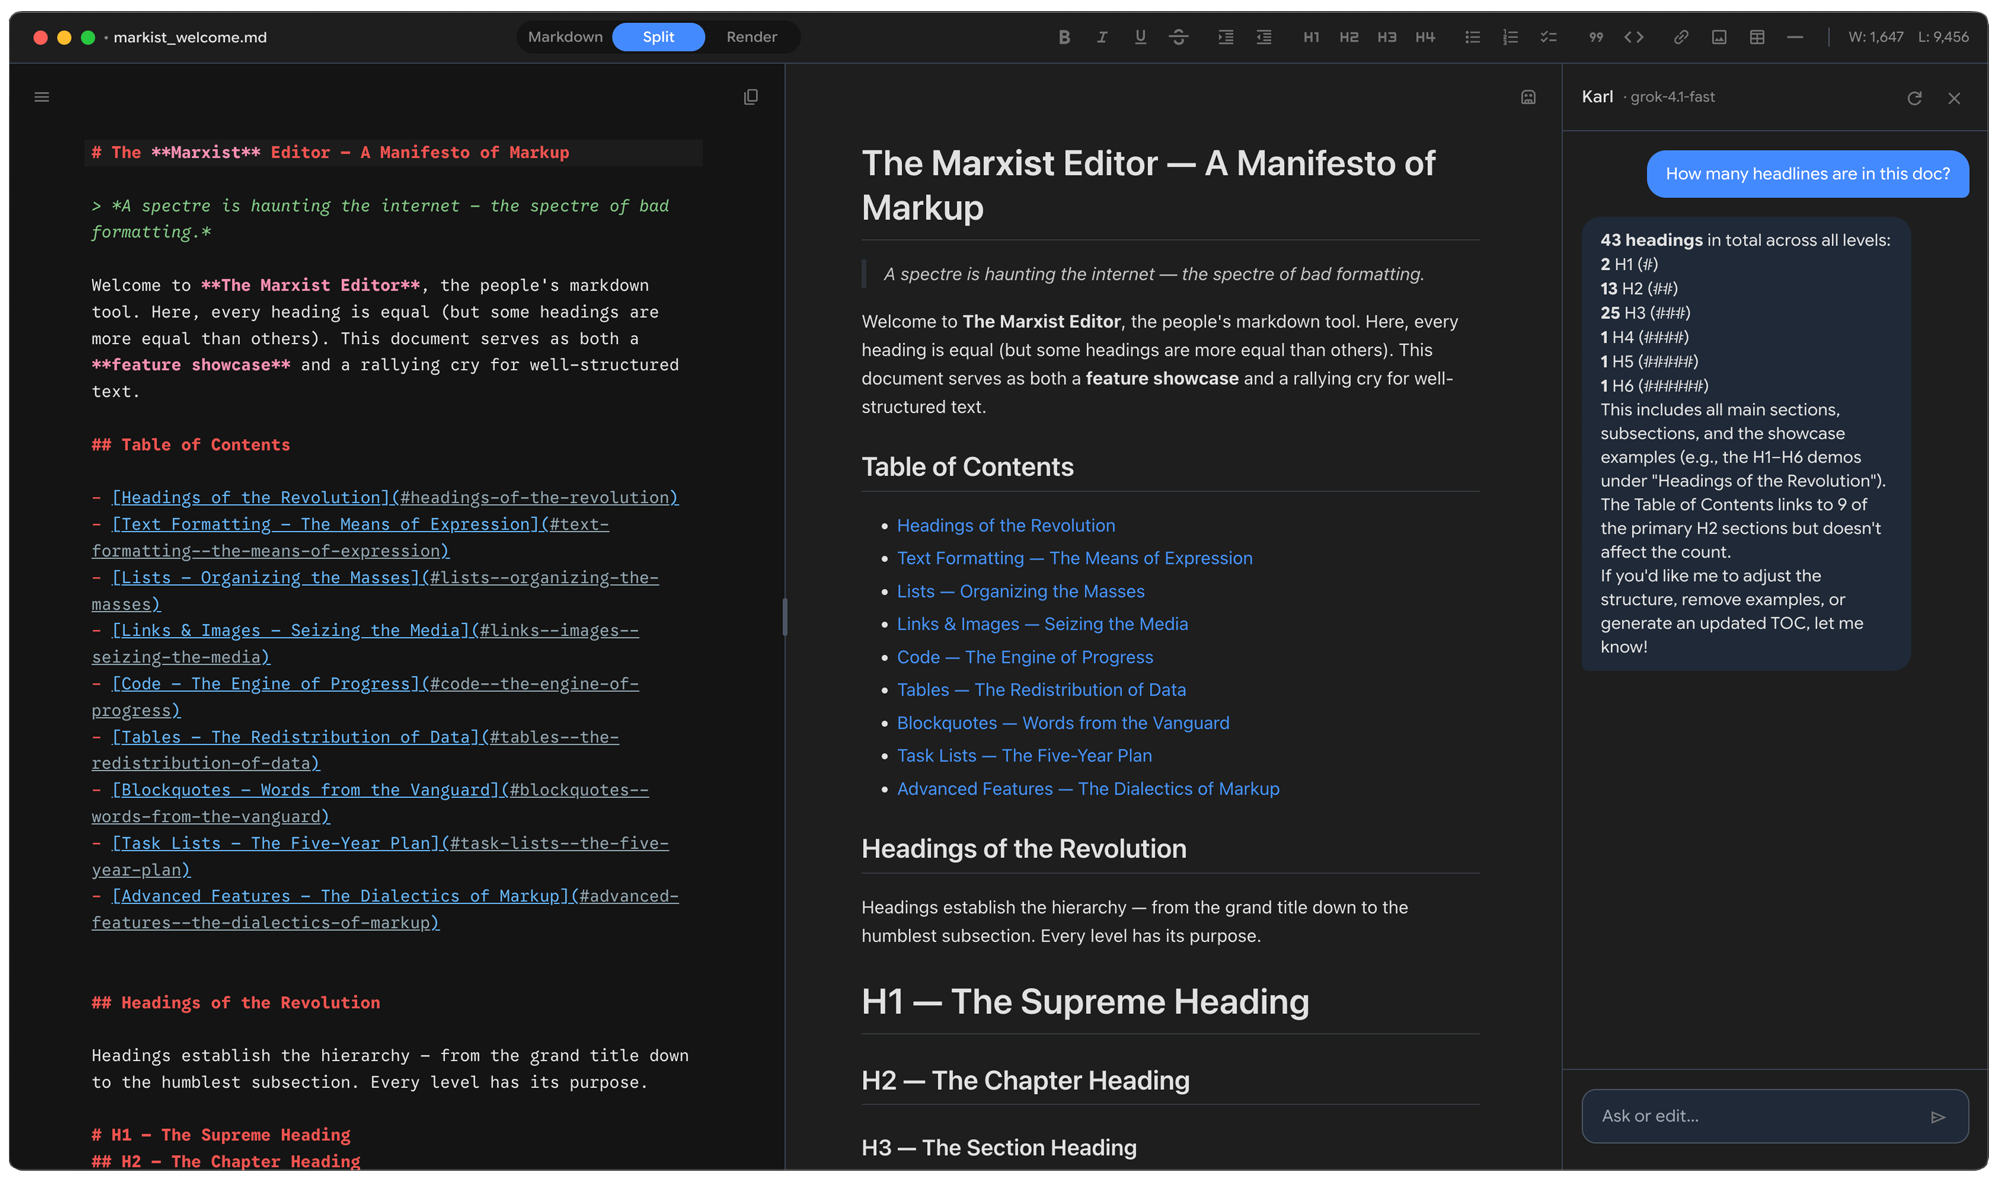The width and height of the screenshot is (2000, 1180).
Task: Switch to Render view
Action: coord(751,37)
